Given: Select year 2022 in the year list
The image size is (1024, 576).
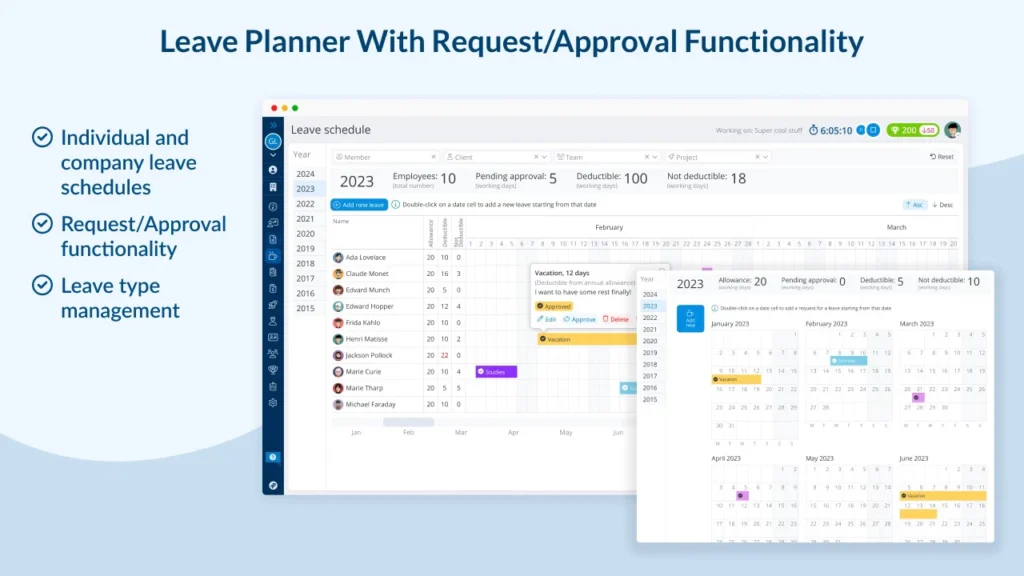Looking at the screenshot, I should [305, 204].
